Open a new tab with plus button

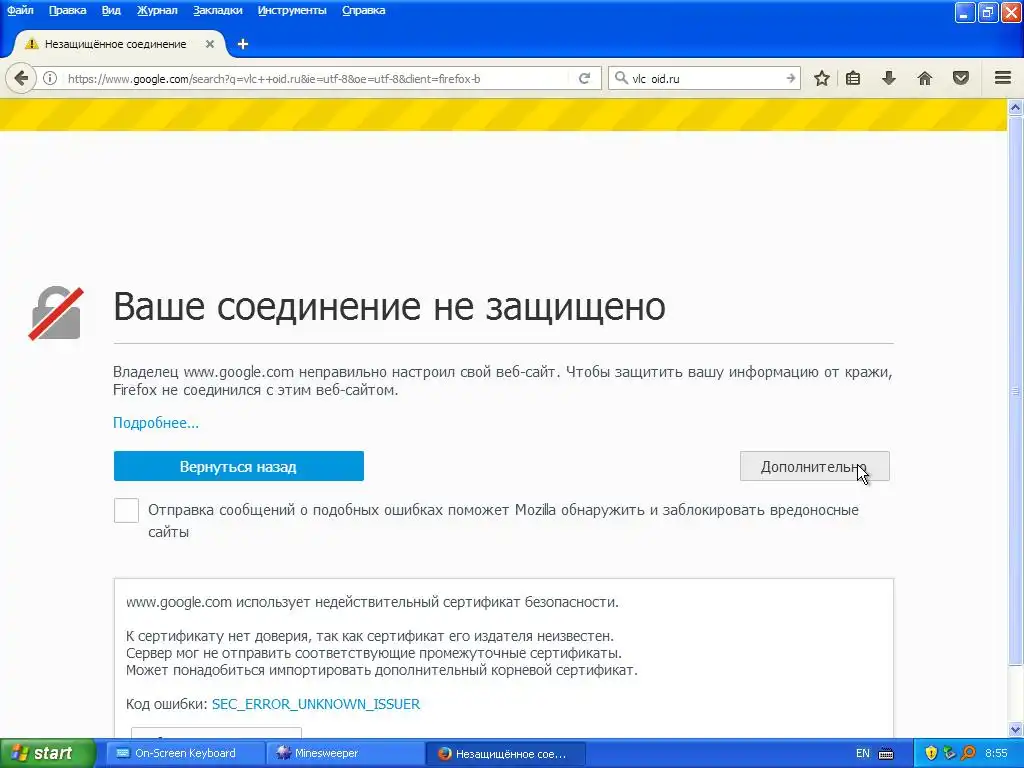point(243,44)
